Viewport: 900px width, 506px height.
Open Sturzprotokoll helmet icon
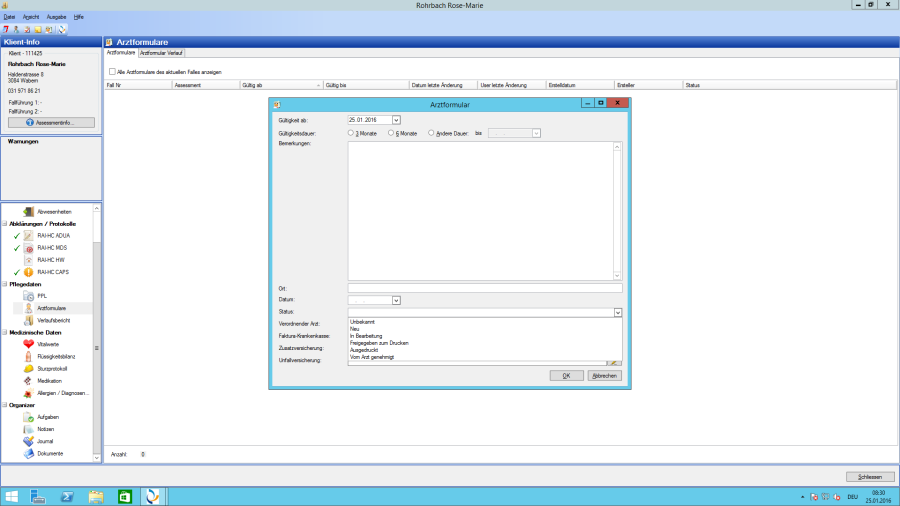[x=28, y=368]
